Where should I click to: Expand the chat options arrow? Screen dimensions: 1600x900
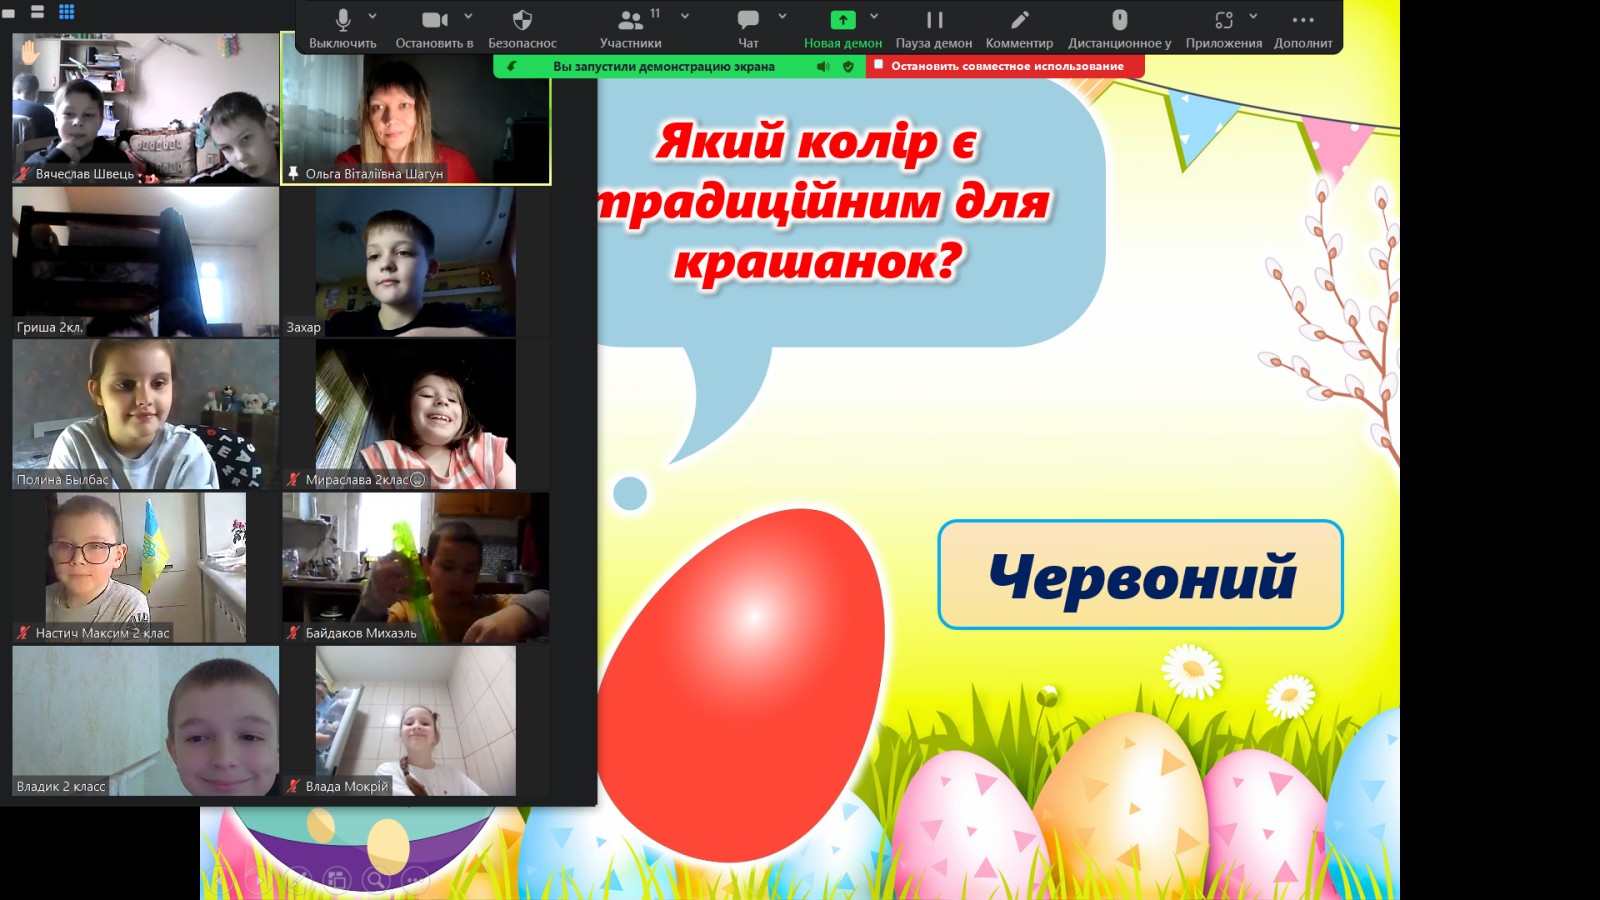click(782, 16)
